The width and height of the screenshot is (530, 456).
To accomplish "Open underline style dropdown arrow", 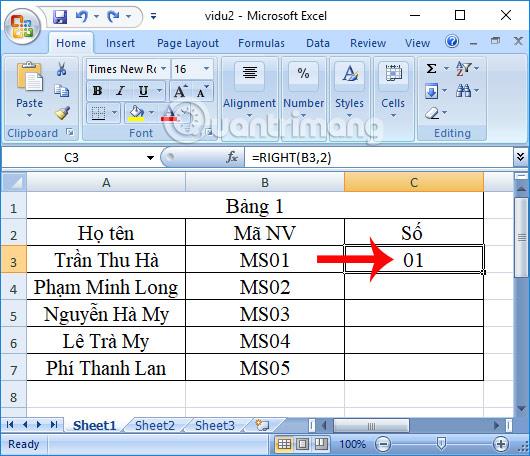I will coord(159,91).
